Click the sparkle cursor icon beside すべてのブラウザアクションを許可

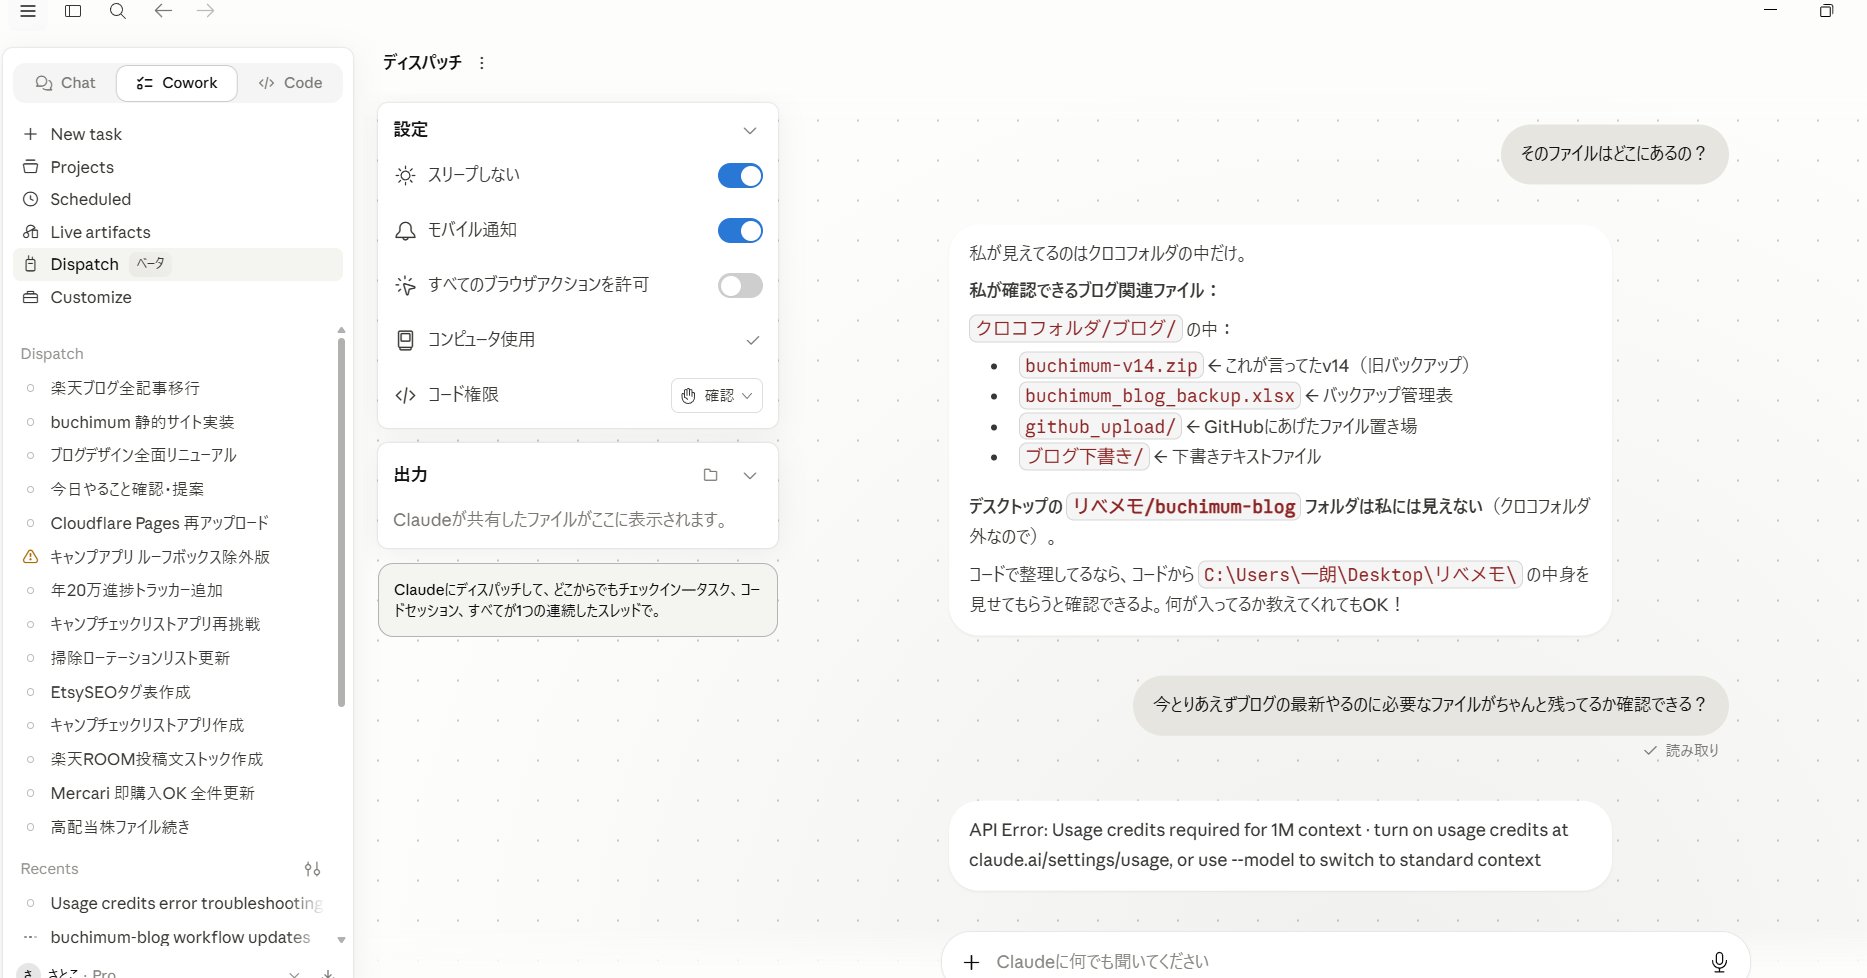pos(405,285)
